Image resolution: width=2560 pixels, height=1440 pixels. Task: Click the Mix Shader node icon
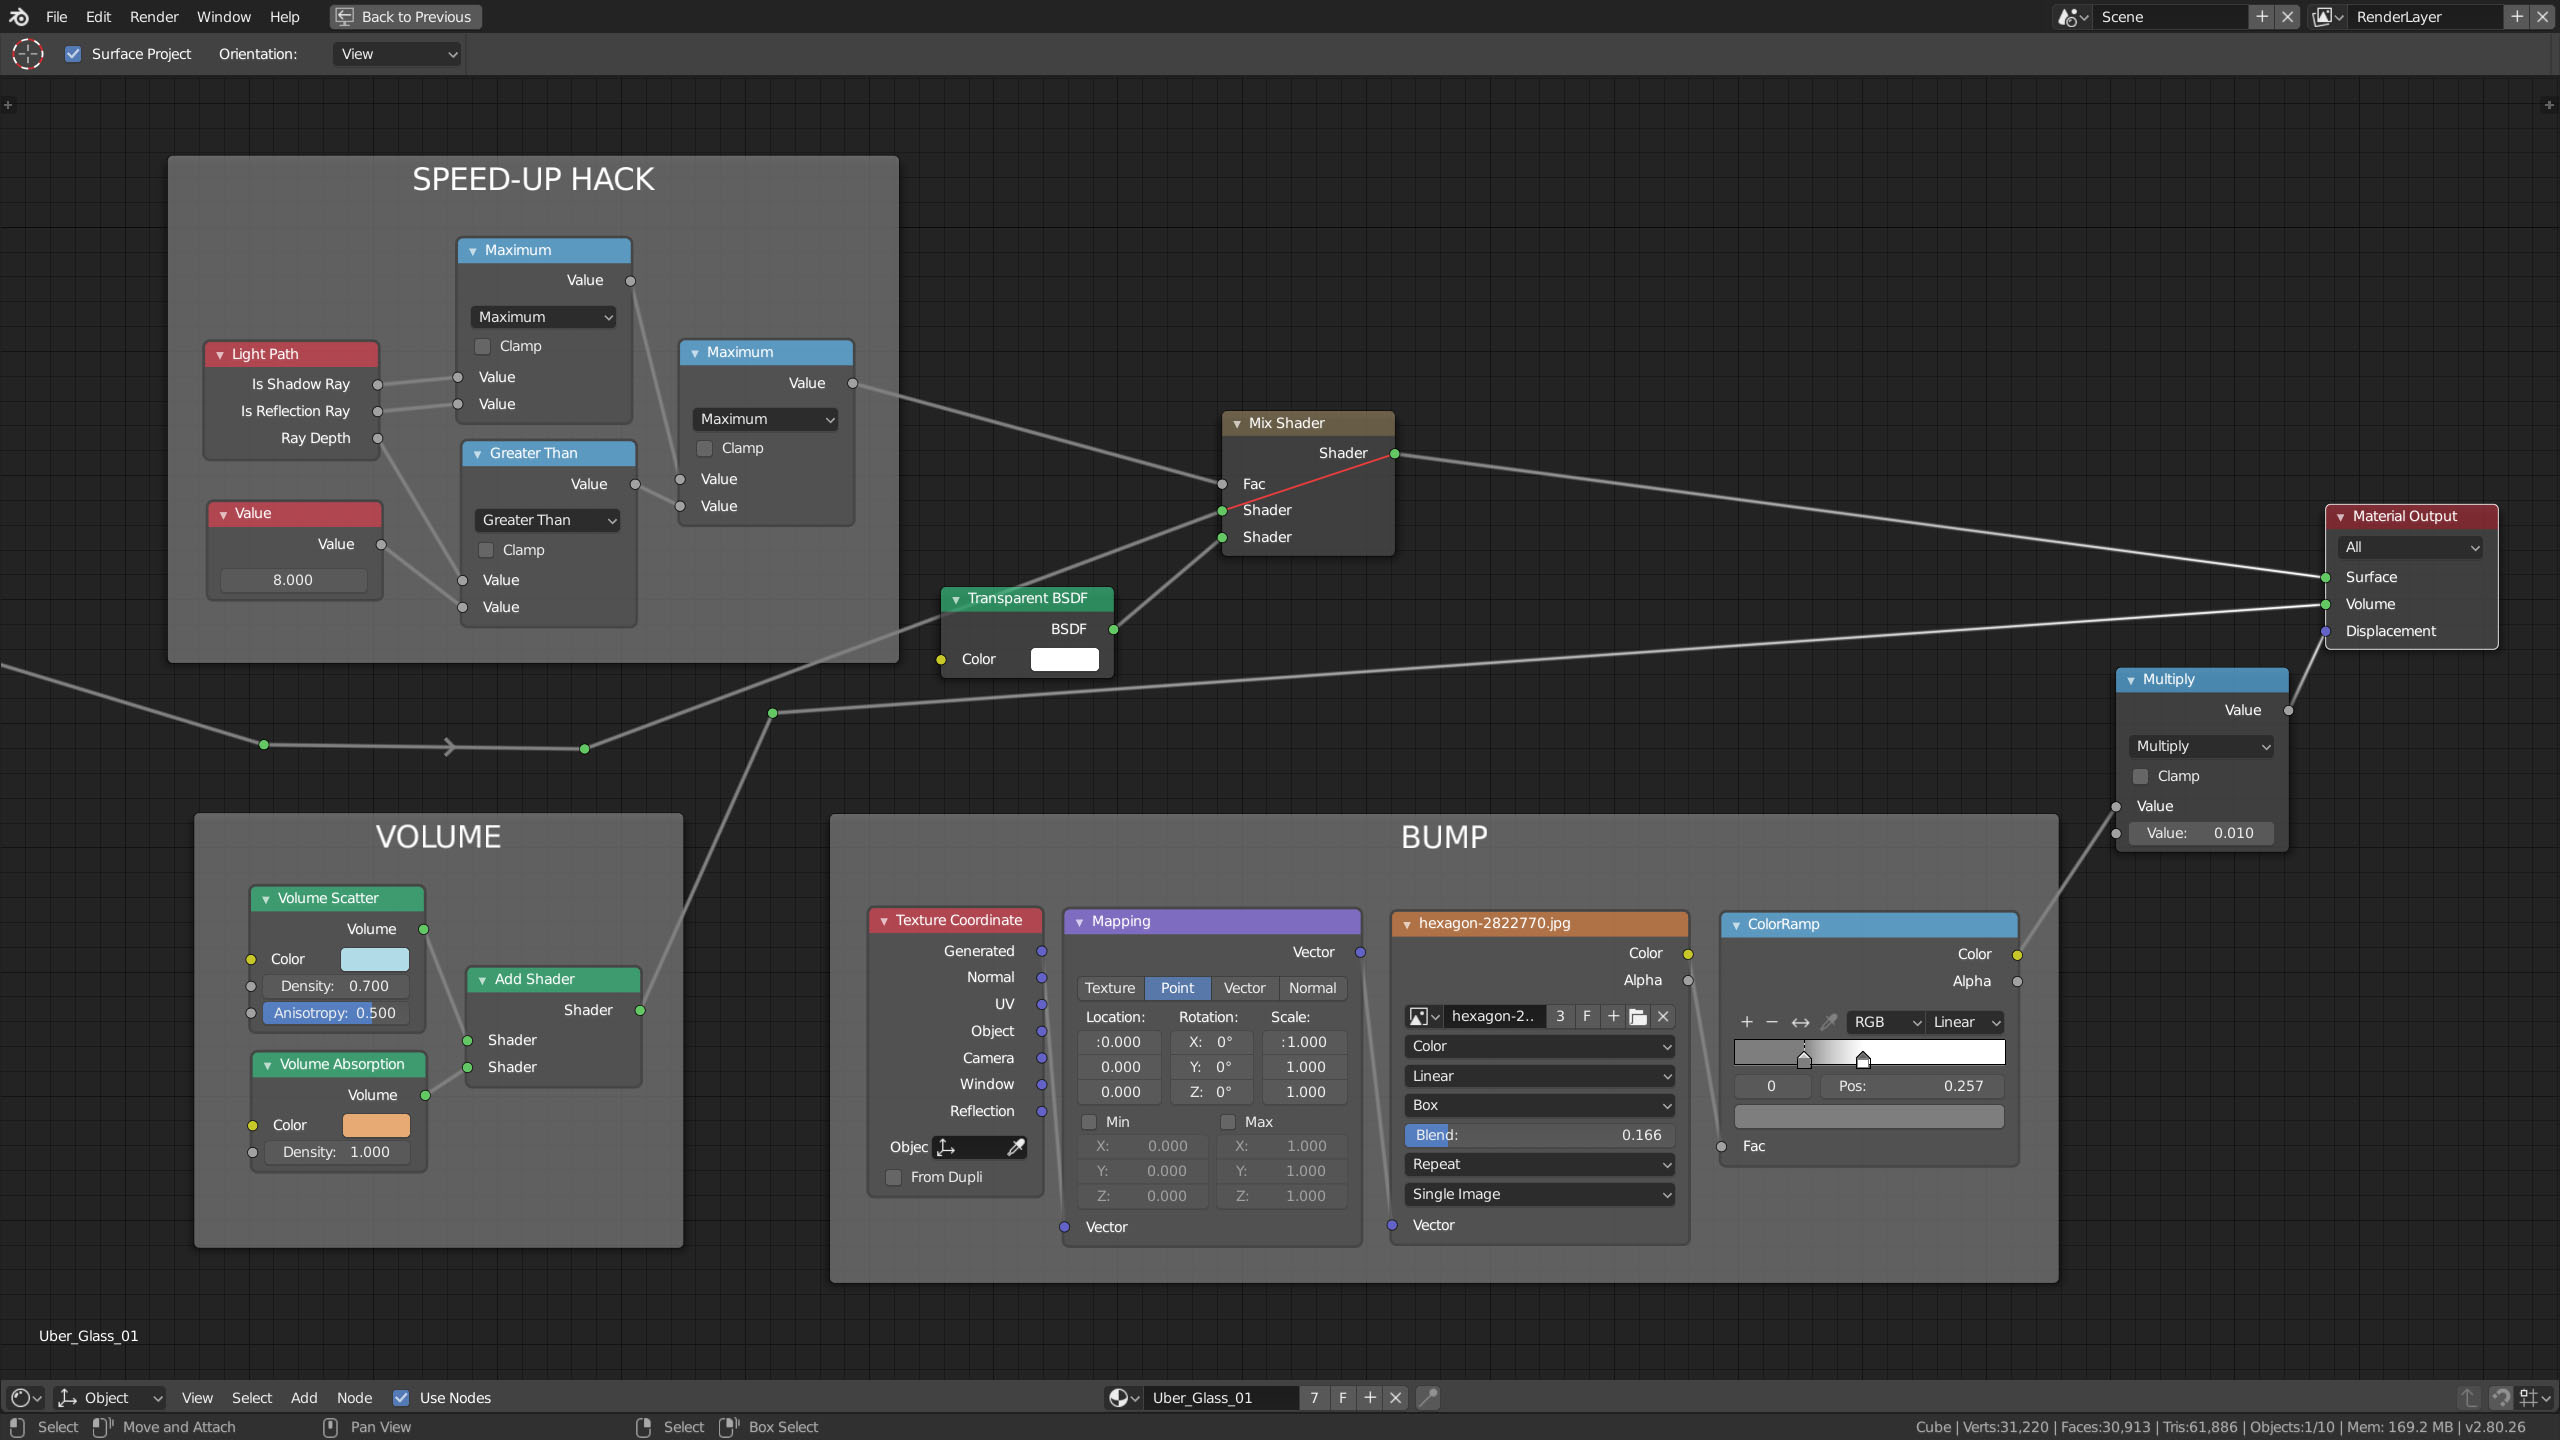click(1238, 422)
